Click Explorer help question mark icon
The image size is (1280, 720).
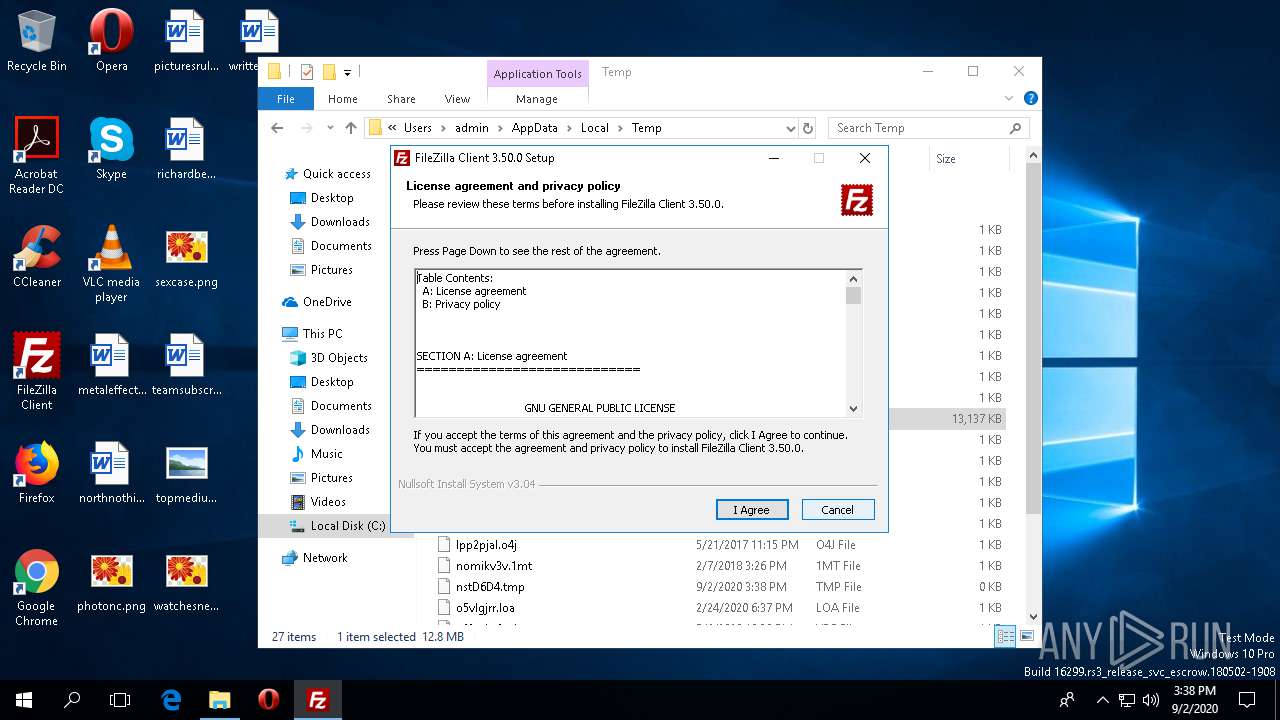click(1030, 98)
